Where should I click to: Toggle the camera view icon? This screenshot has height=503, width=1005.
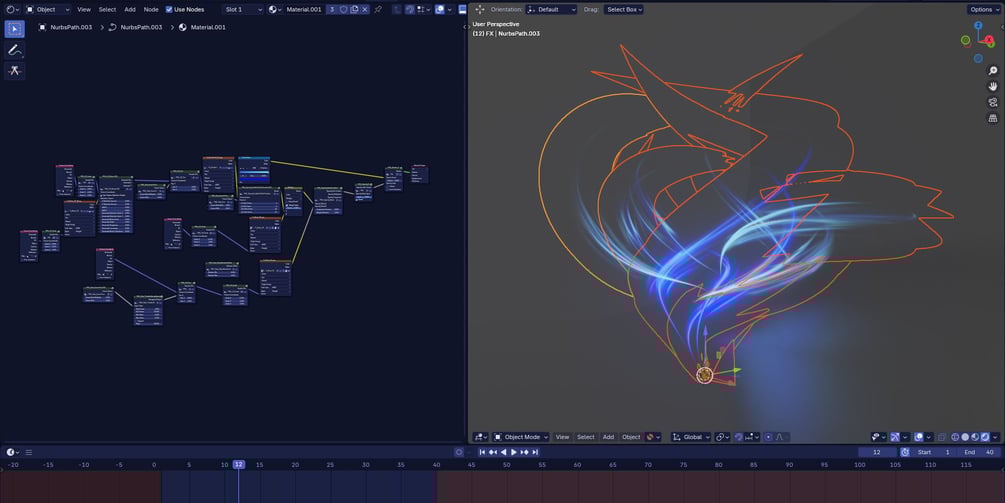993,103
